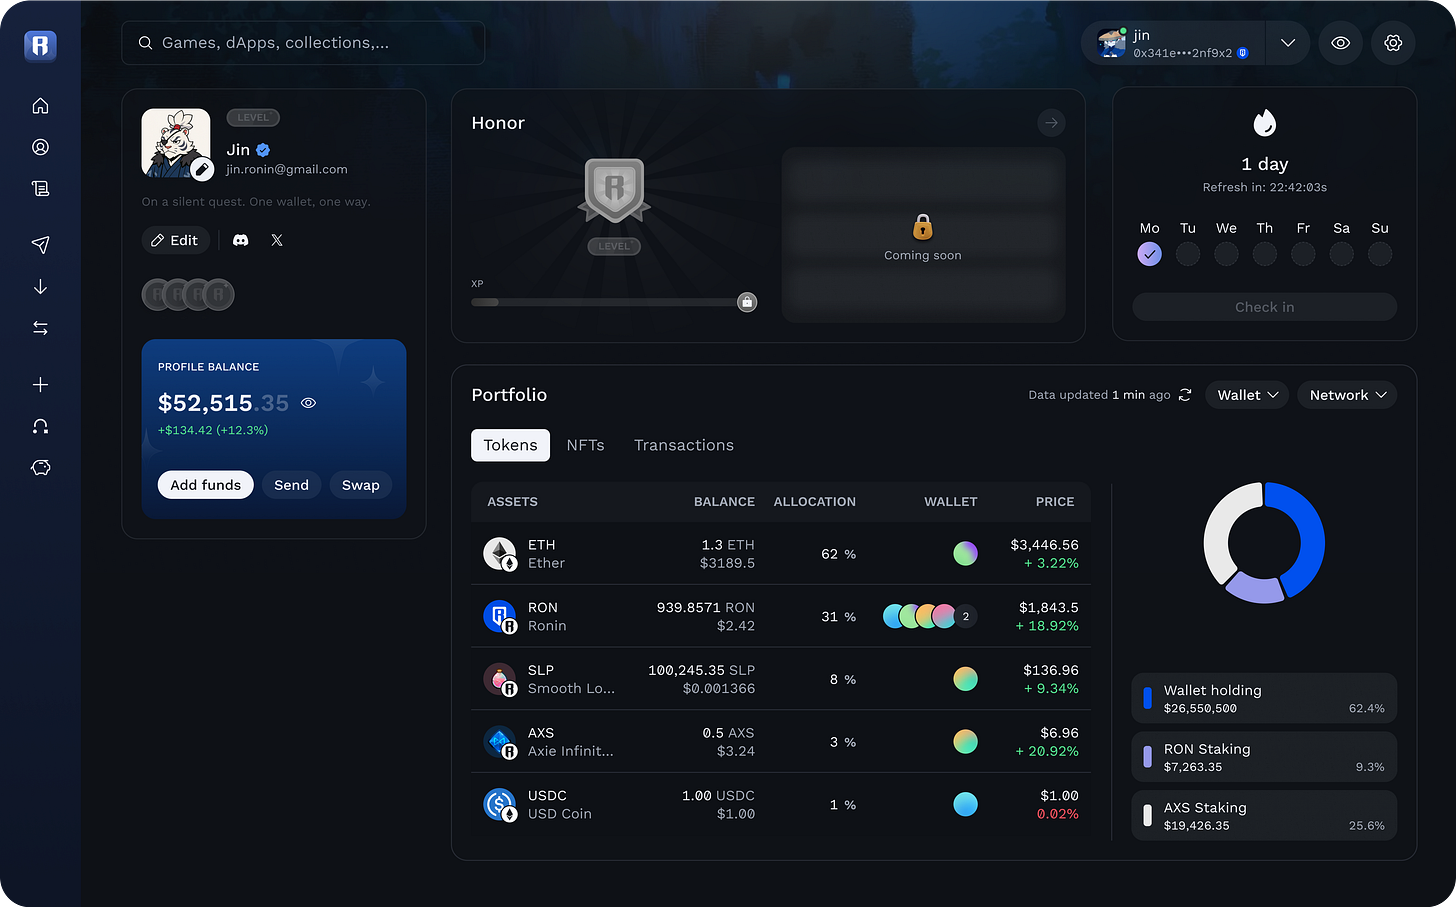The height and width of the screenshot is (907, 1456).
Task: Click the receive down-arrow sidebar icon
Action: click(40, 286)
